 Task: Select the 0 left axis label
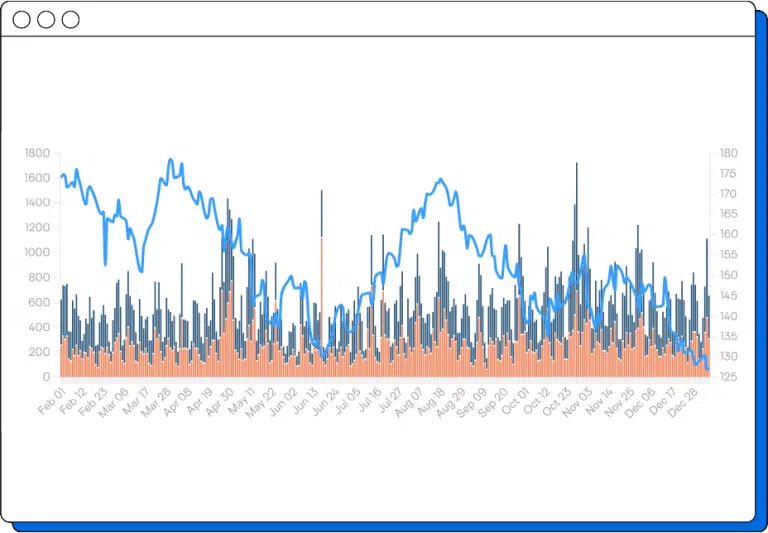pyautogui.click(x=46, y=377)
